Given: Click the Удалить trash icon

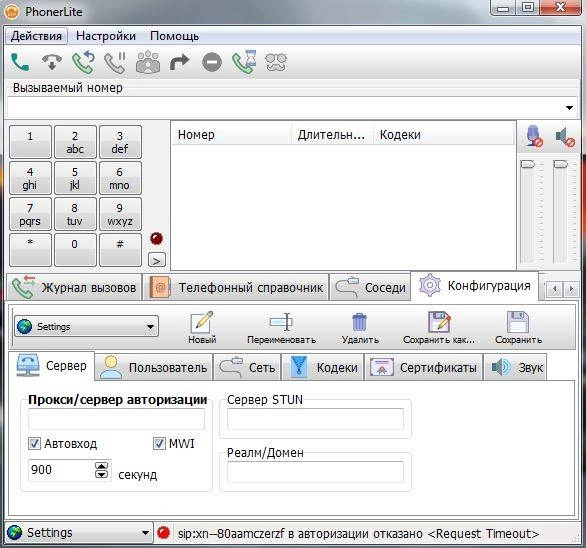Looking at the screenshot, I should pos(360,327).
